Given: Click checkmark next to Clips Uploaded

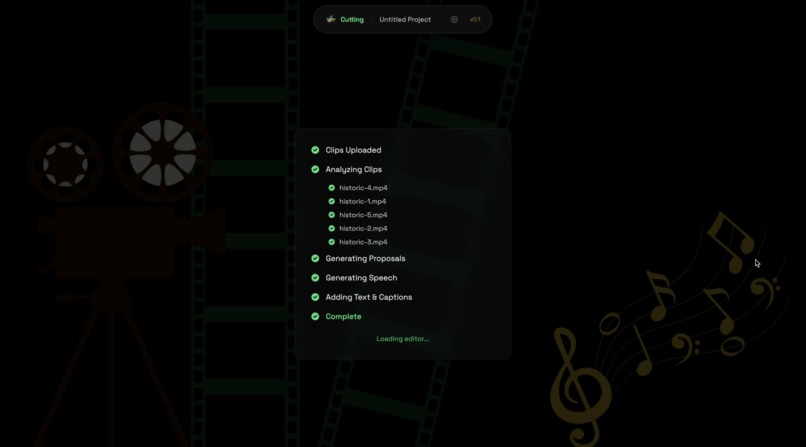Looking at the screenshot, I should [x=315, y=150].
